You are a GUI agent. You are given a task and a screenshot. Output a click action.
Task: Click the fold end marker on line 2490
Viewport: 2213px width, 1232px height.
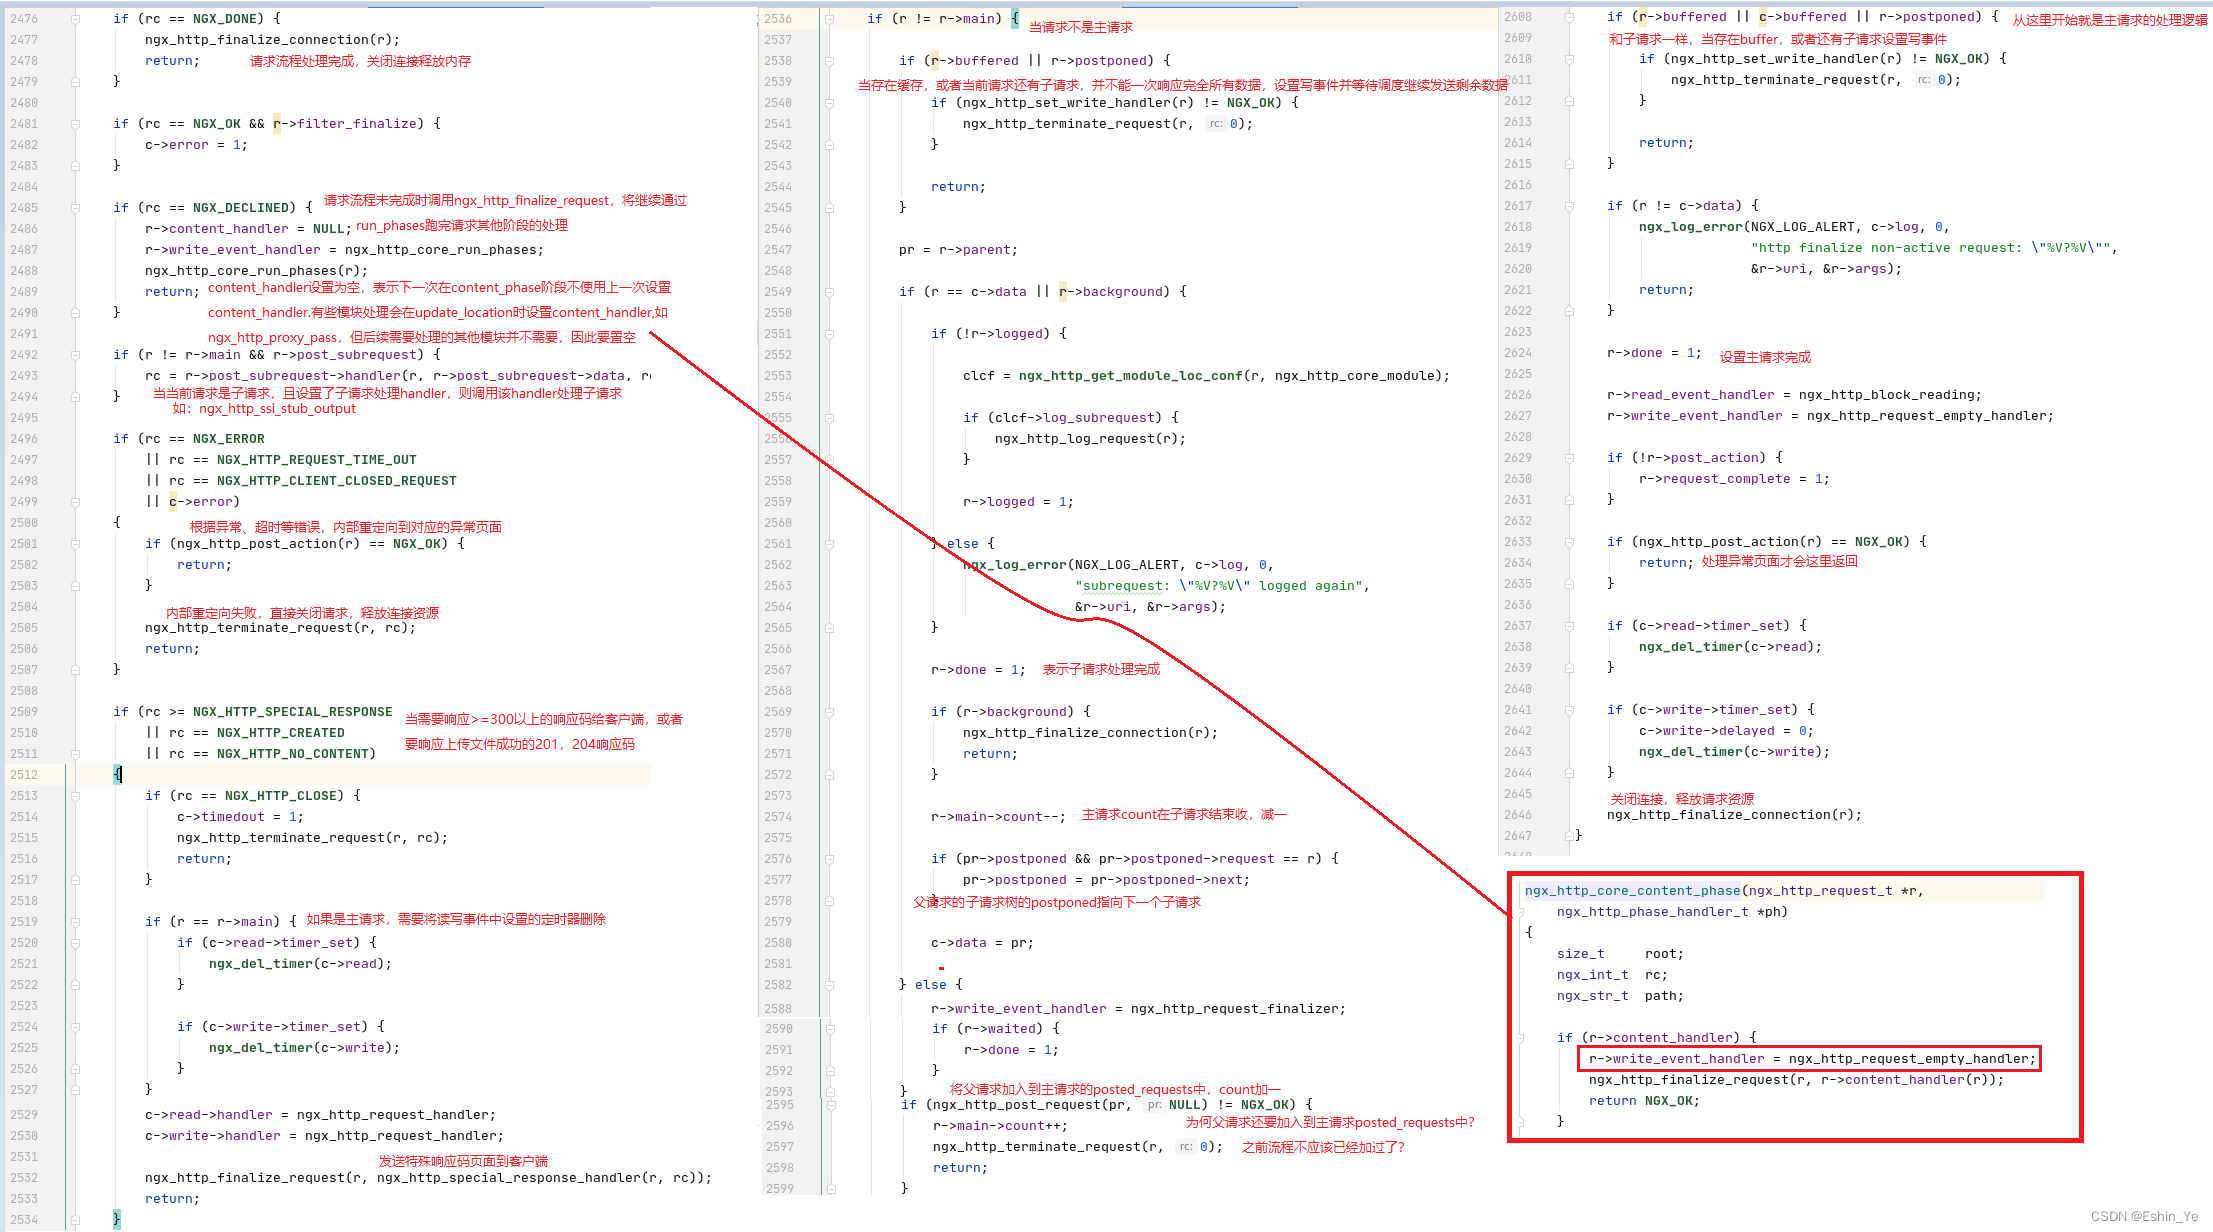point(76,313)
